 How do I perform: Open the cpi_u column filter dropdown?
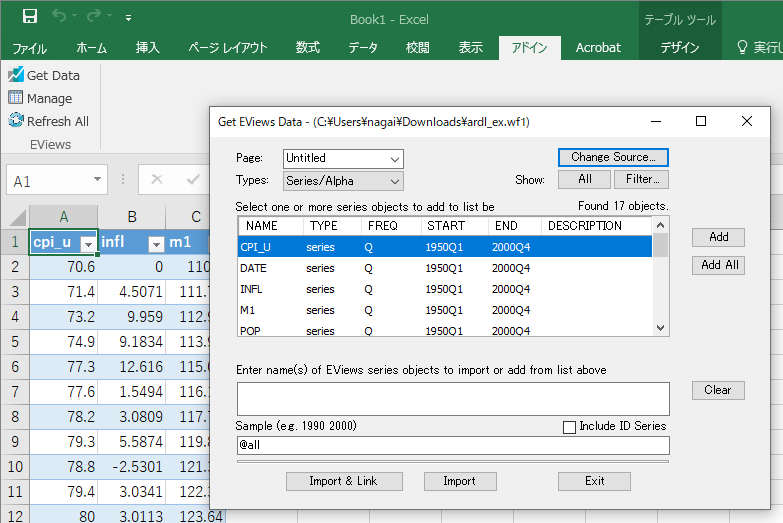click(x=88, y=244)
